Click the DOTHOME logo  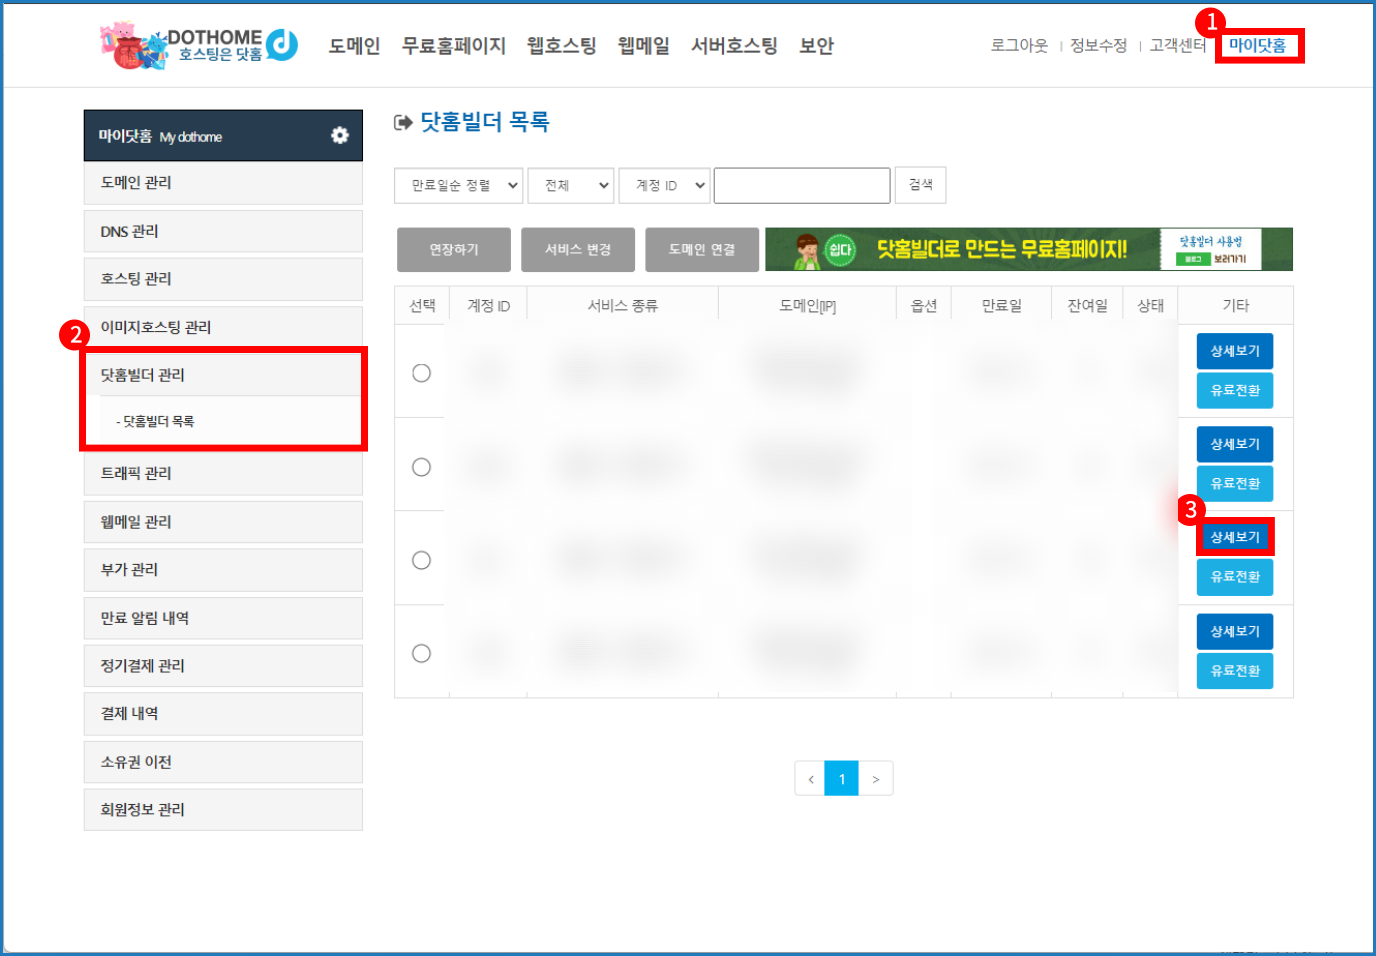pyautogui.click(x=200, y=45)
